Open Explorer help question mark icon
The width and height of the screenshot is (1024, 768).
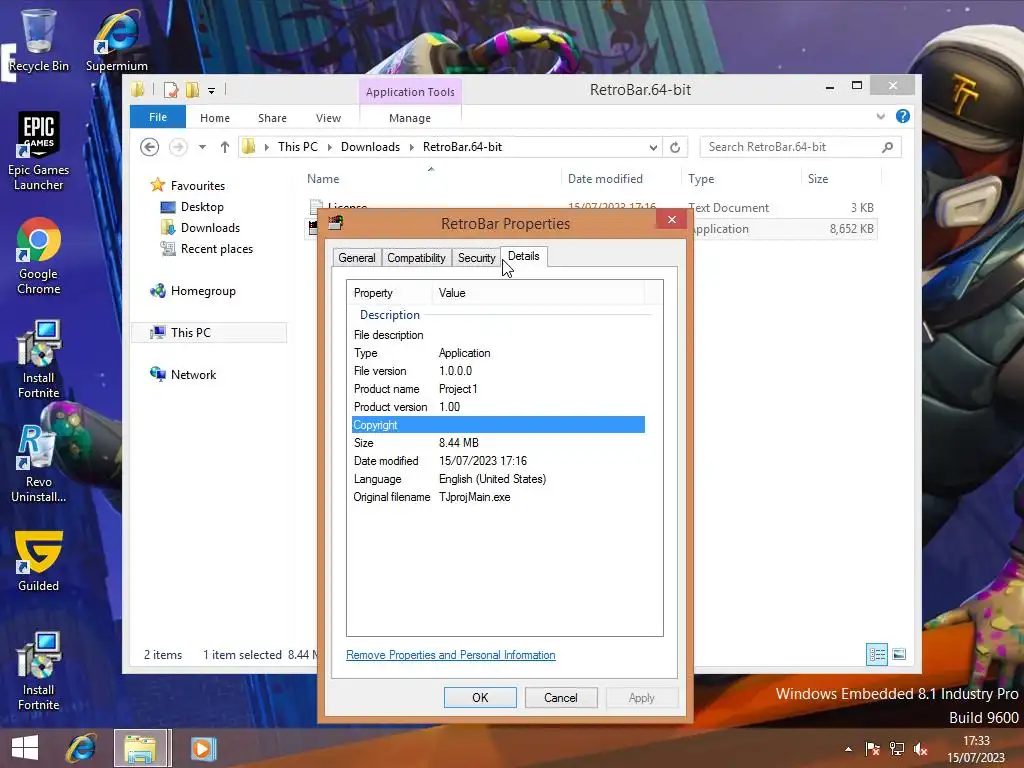[903, 116]
